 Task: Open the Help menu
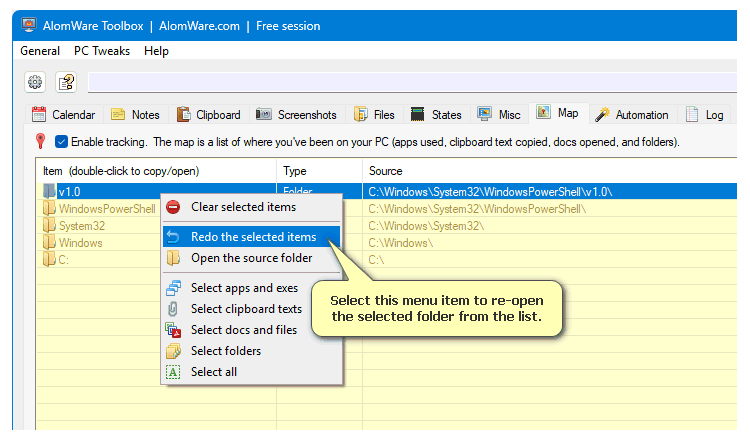(x=156, y=51)
